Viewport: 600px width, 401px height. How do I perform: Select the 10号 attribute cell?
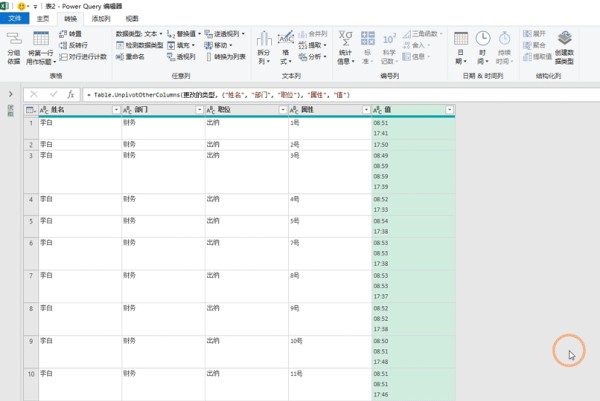pyautogui.click(x=330, y=352)
